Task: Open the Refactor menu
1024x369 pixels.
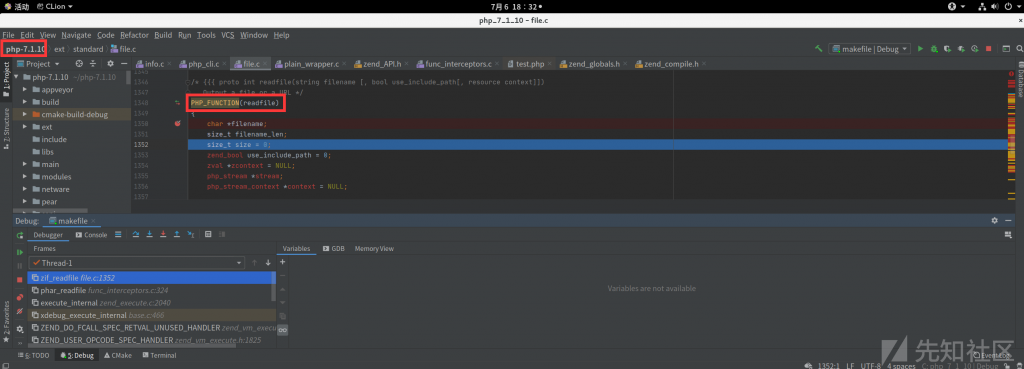Action: coord(135,35)
